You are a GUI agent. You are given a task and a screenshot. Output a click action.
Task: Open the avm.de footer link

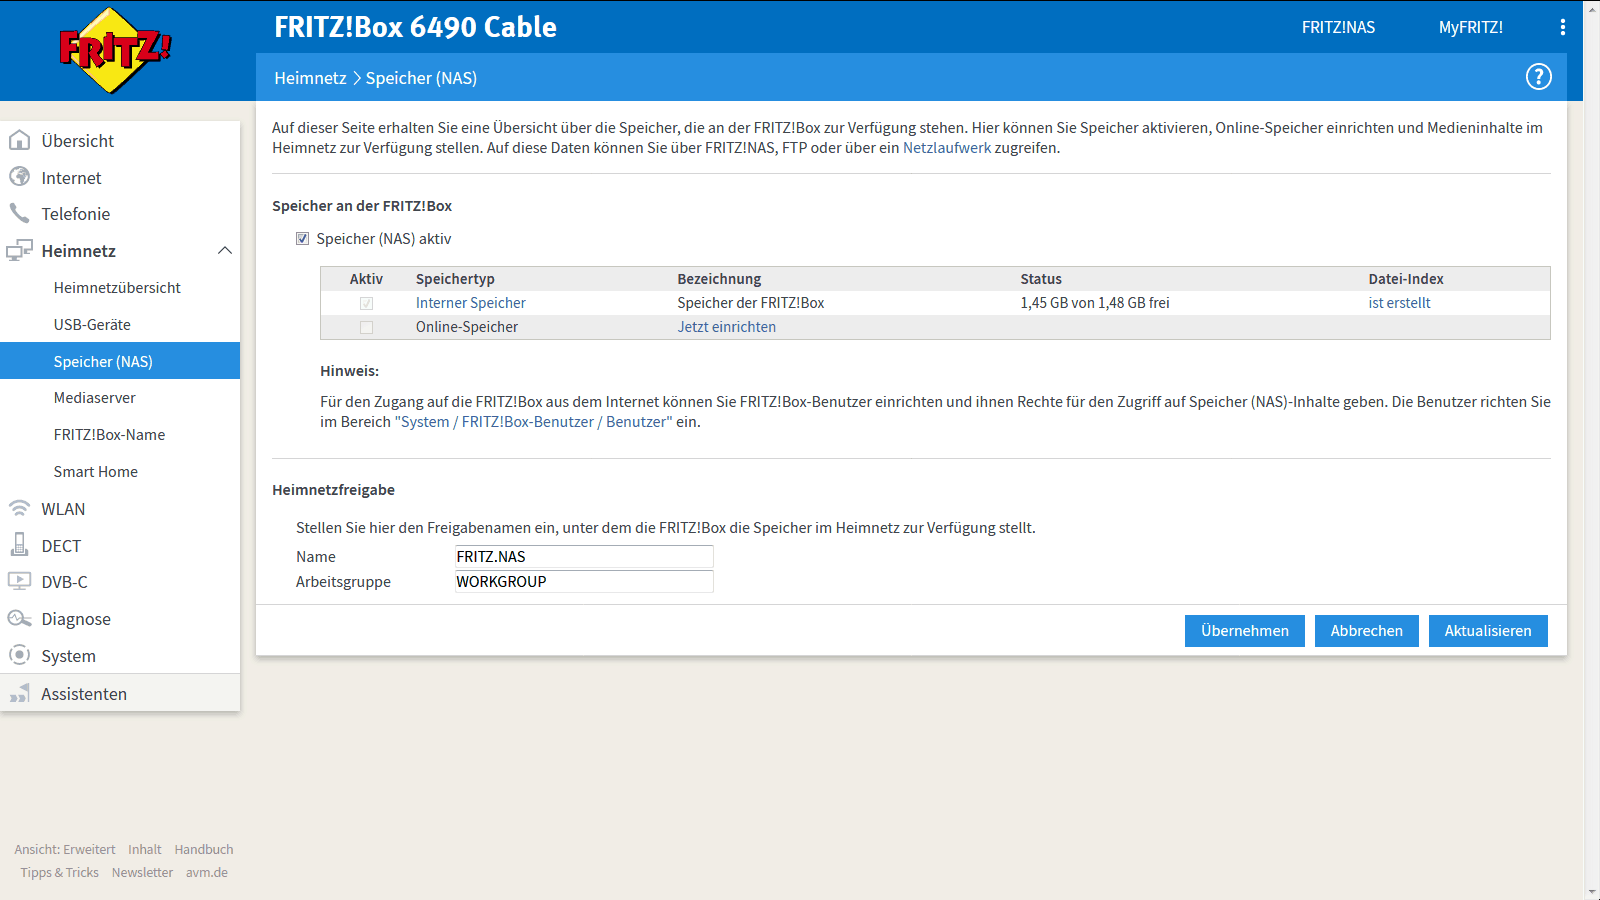(207, 873)
